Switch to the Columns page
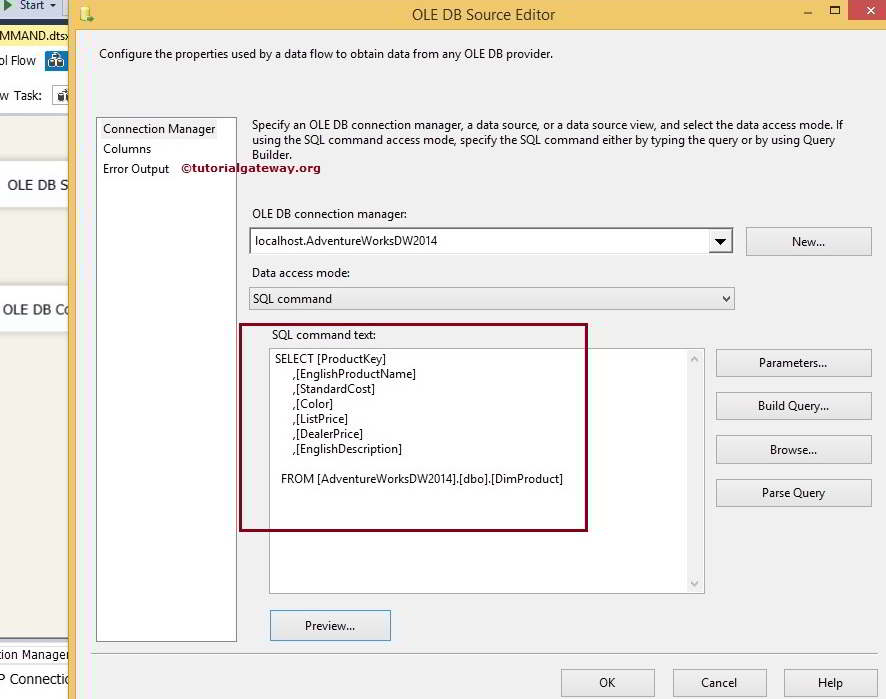The width and height of the screenshot is (886, 699). (127, 149)
